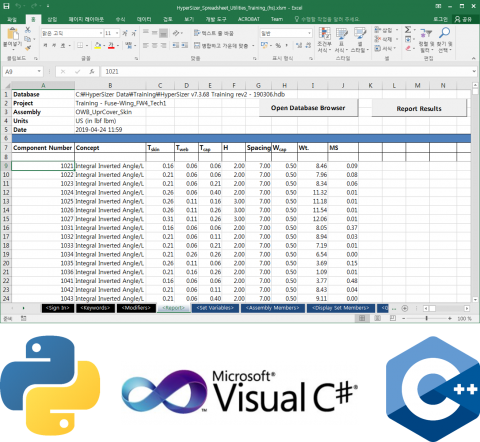
Task: Collapse the ribbon
Action: point(474,58)
